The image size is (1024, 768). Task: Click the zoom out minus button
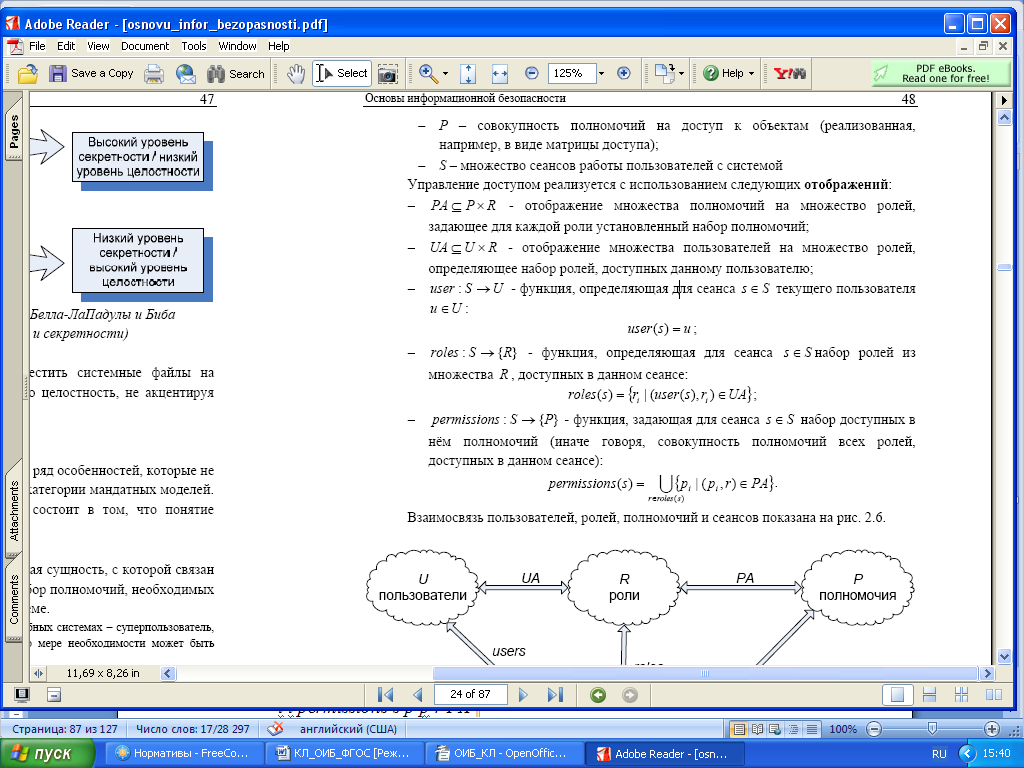(x=532, y=73)
